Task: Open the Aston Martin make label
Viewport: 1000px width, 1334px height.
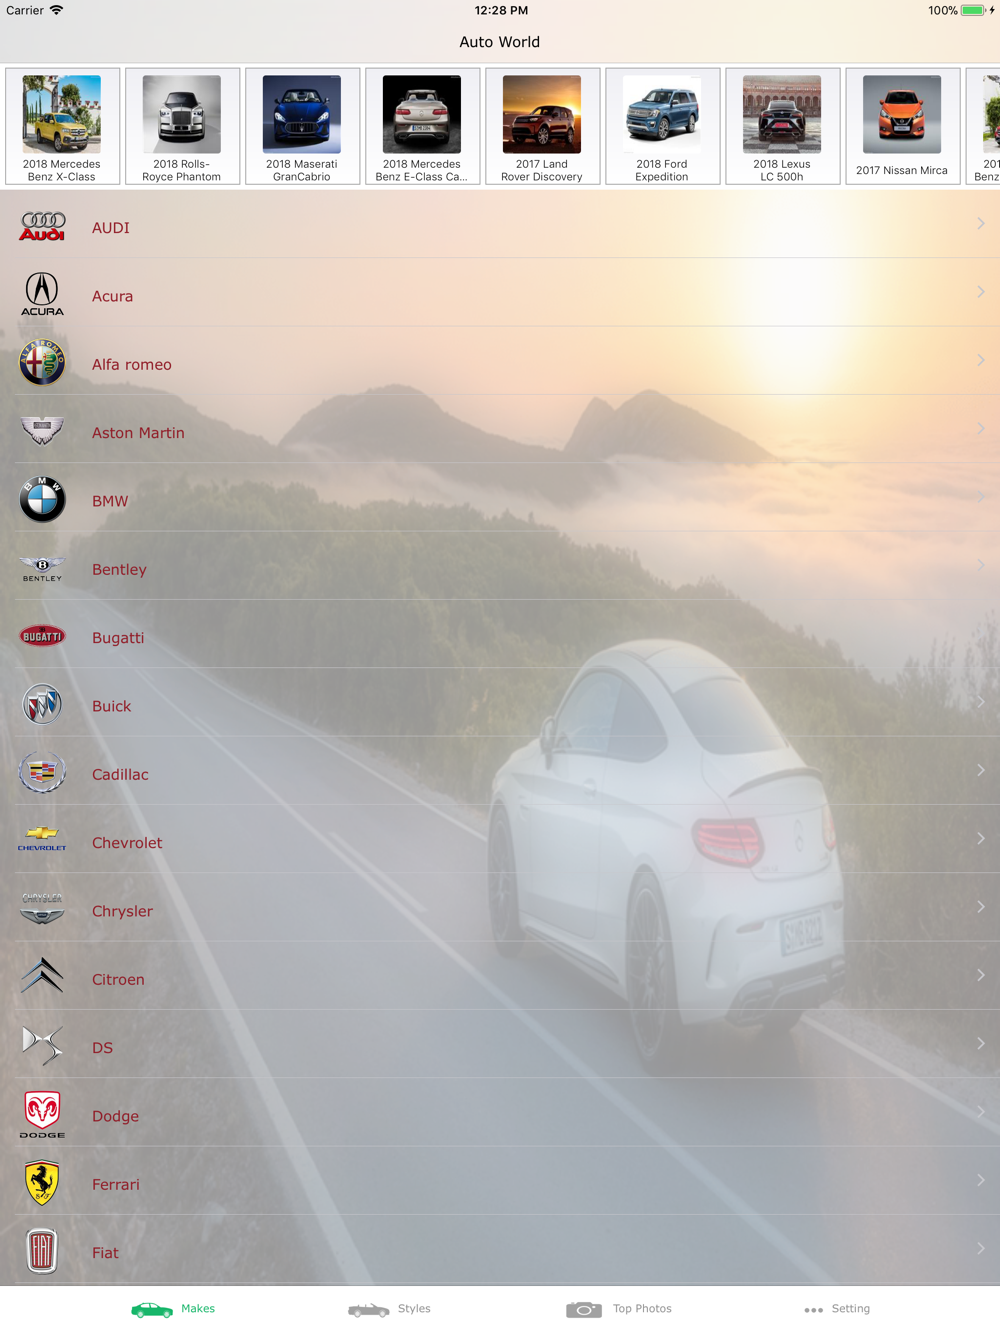Action: pyautogui.click(x=138, y=433)
